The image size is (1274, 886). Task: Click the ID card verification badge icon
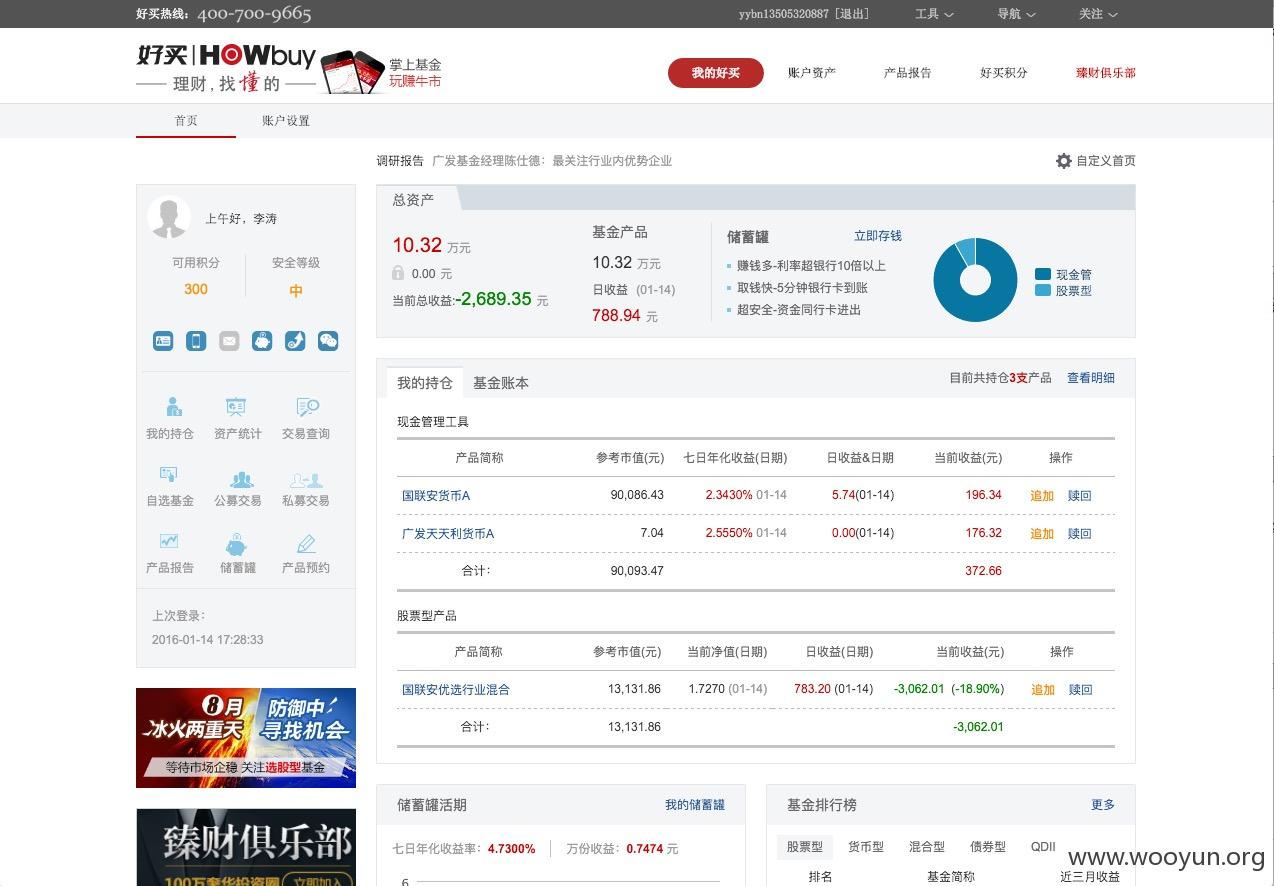163,341
